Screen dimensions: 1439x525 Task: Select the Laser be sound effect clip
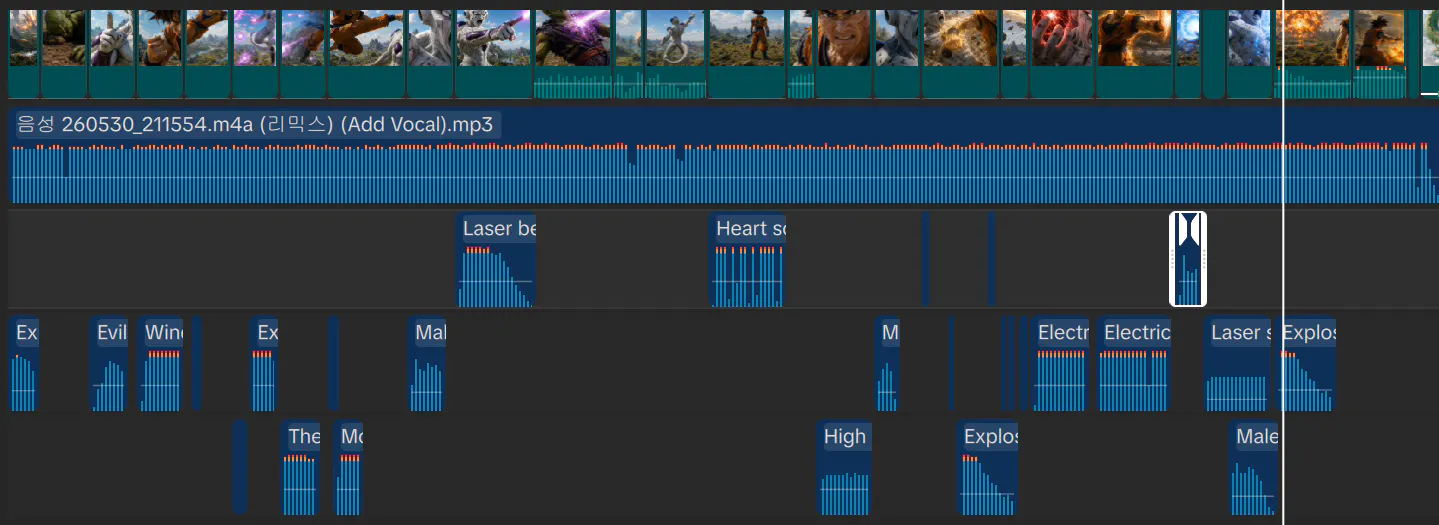tap(497, 260)
